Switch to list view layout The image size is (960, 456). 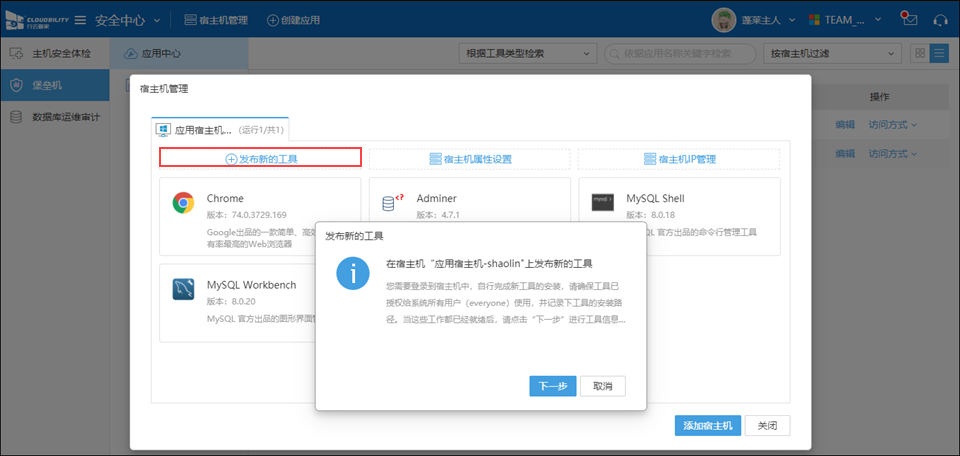[x=939, y=53]
